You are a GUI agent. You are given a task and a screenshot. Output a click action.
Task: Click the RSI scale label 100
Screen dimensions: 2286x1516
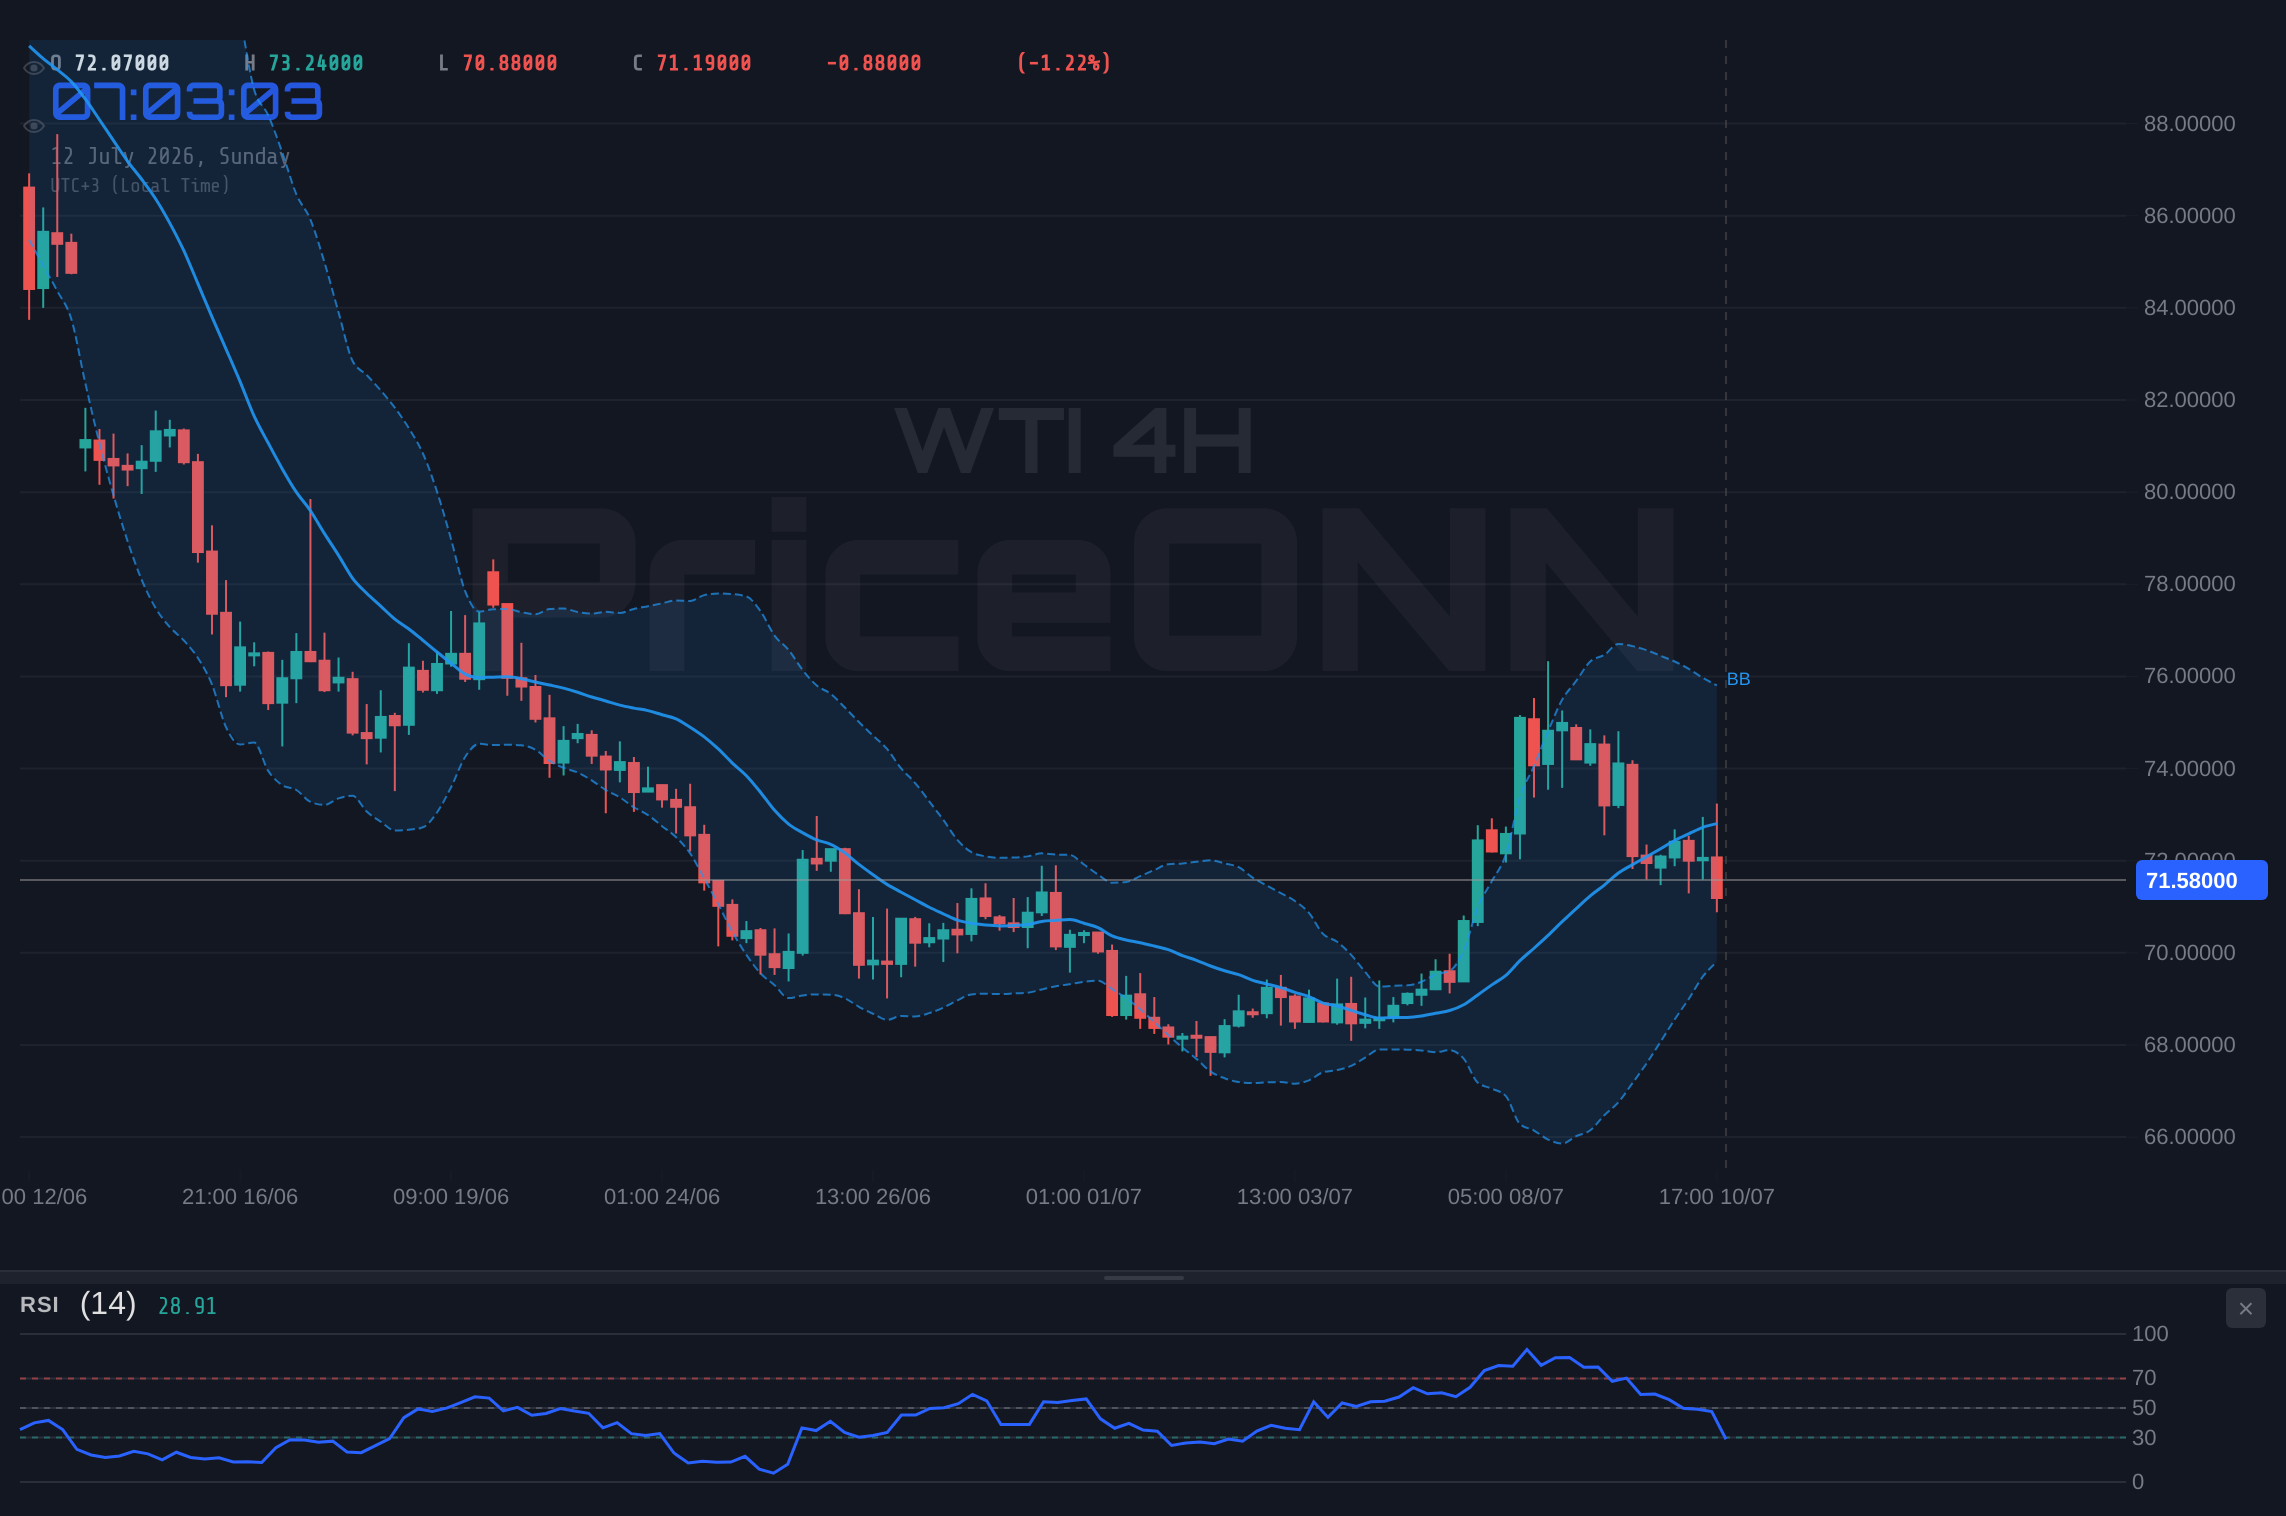[2150, 1334]
